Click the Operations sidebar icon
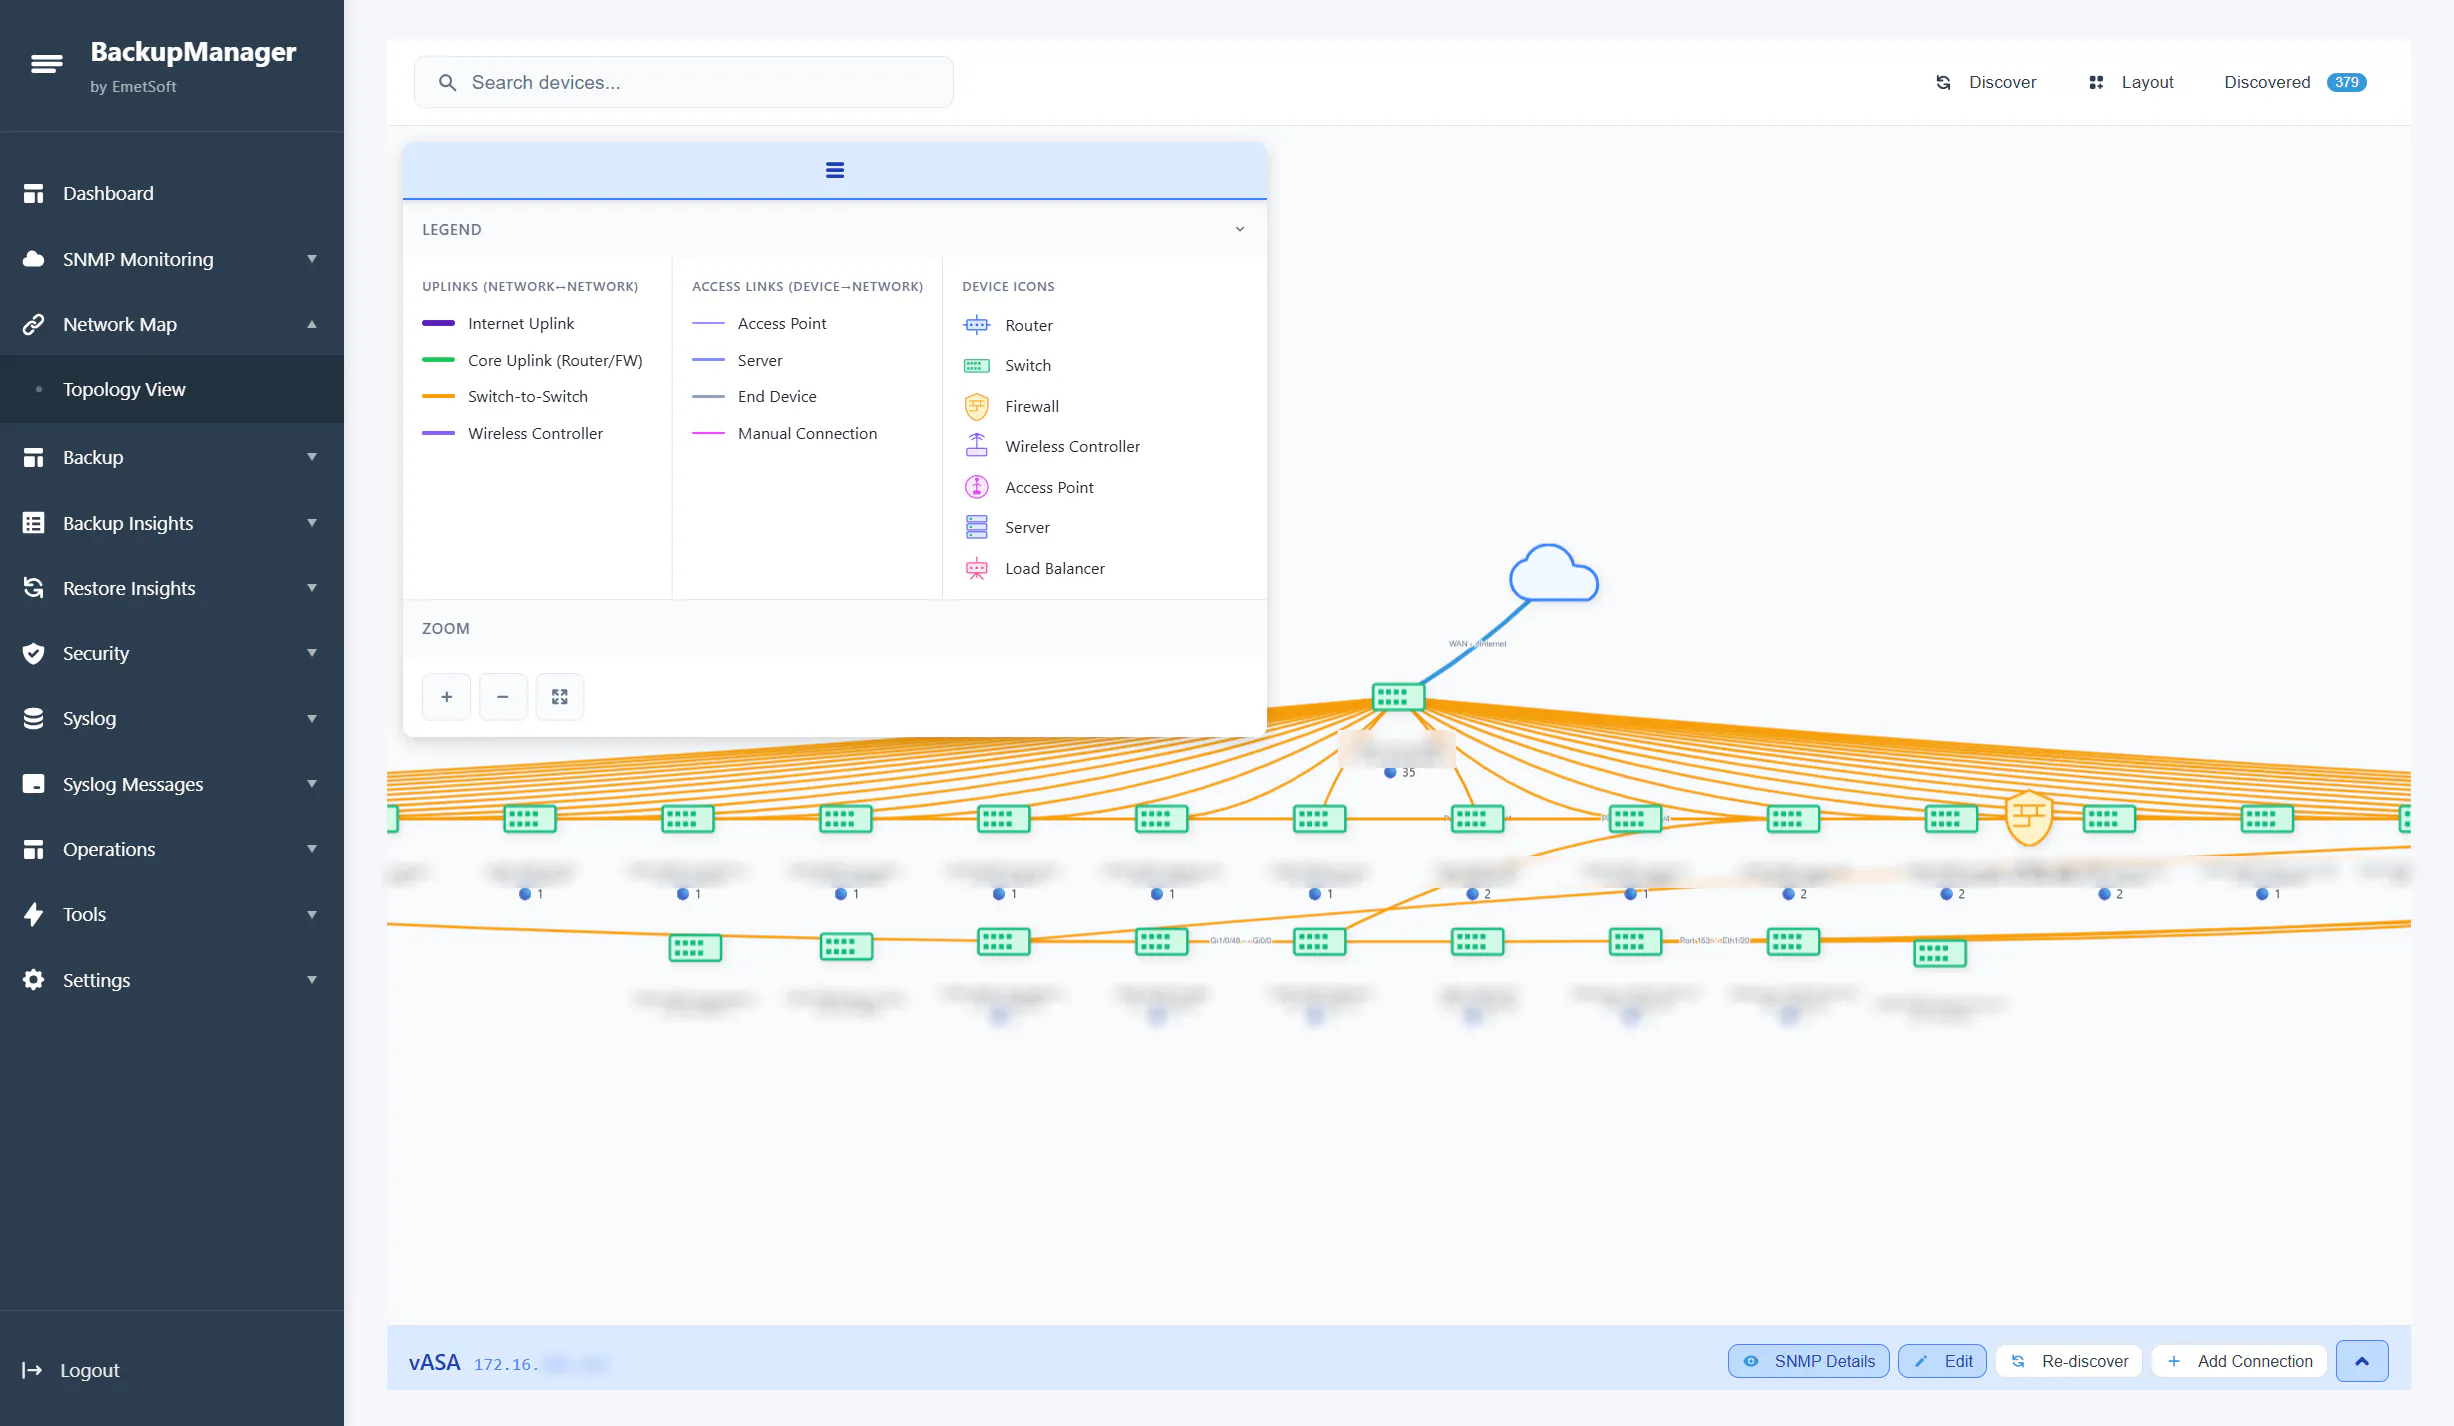Viewport: 2454px width, 1426px height. pos(33,849)
